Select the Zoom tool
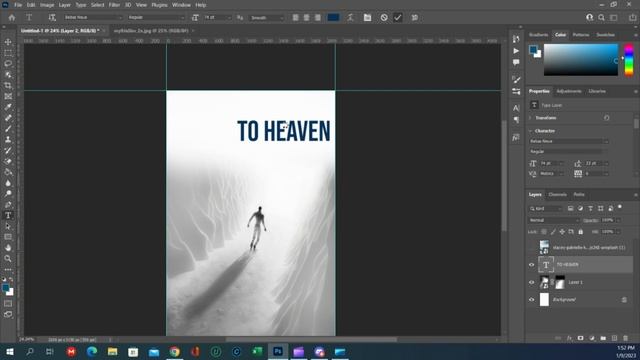Image resolution: width=640 pixels, height=360 pixels. pyautogui.click(x=8, y=258)
